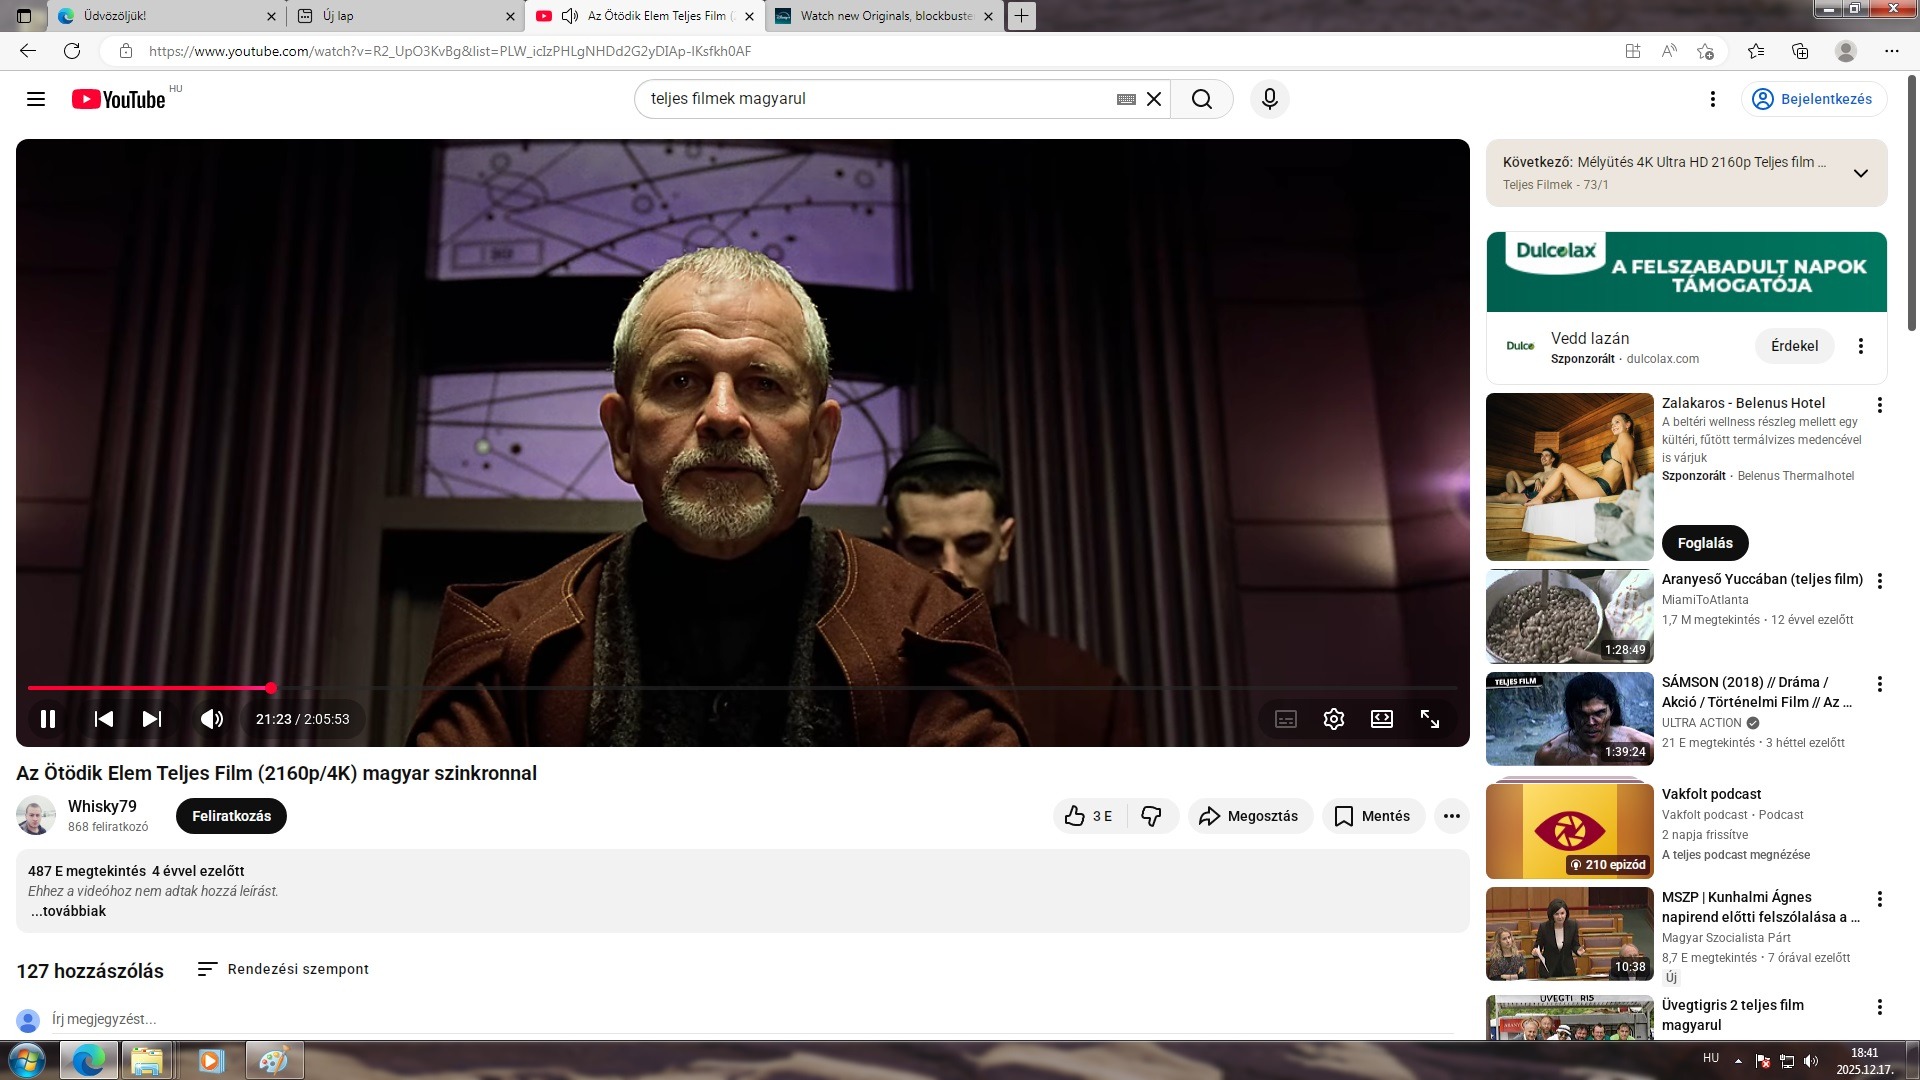Enter fullscreen mode in player
1920x1080 pixels.
(1430, 719)
